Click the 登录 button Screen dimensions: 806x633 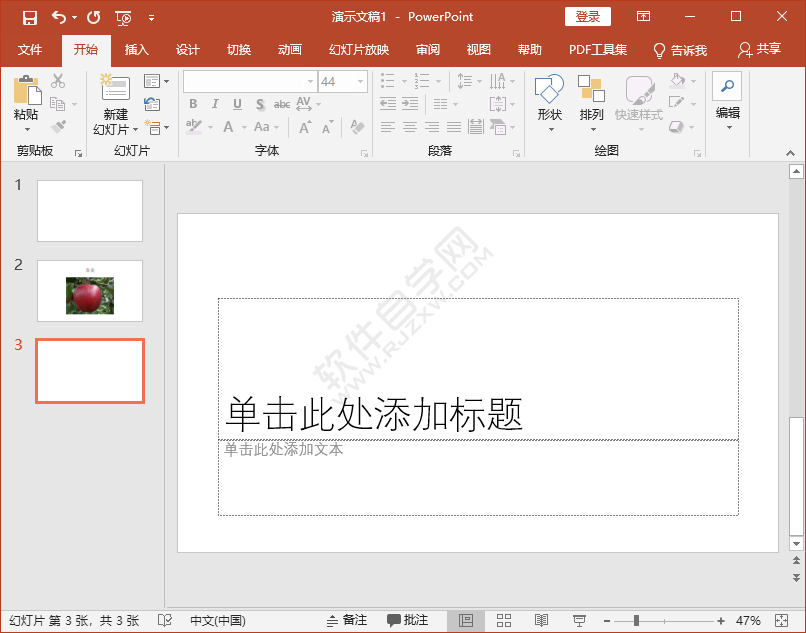[x=588, y=16]
